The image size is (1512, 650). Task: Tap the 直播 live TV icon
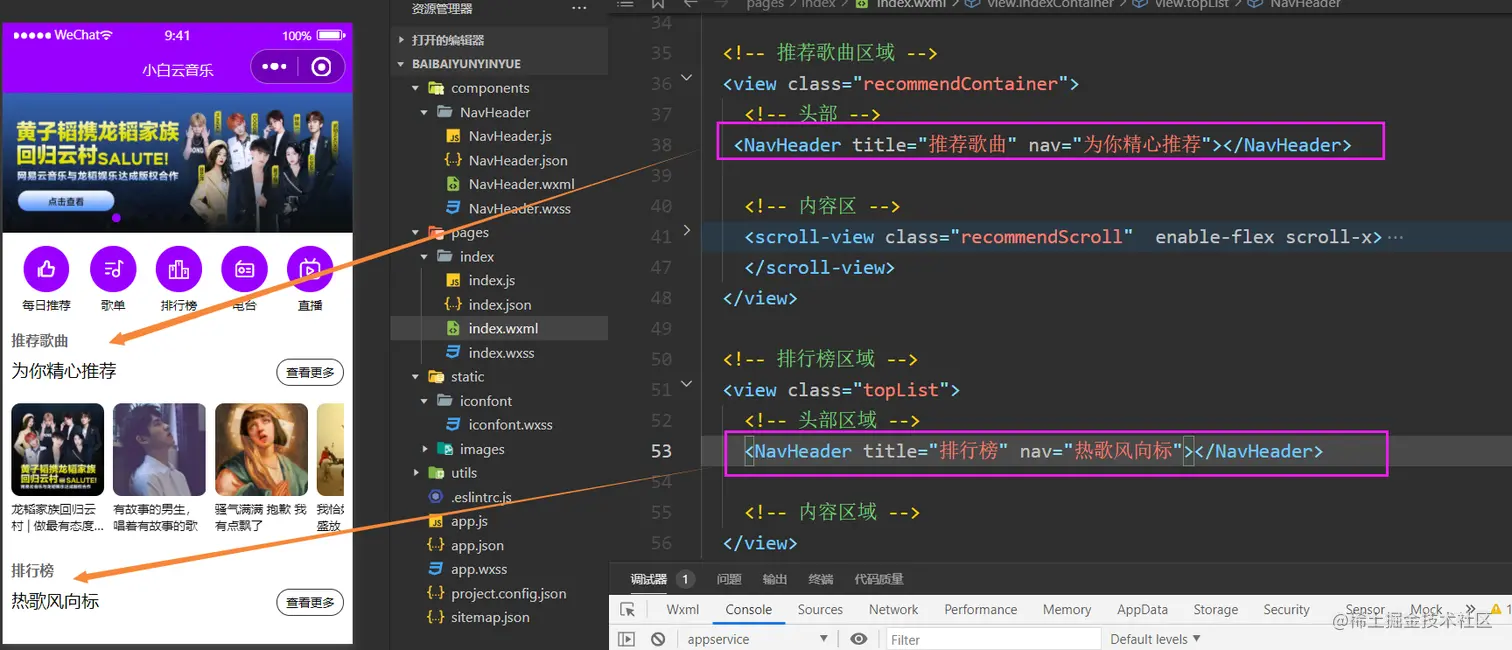(x=310, y=268)
